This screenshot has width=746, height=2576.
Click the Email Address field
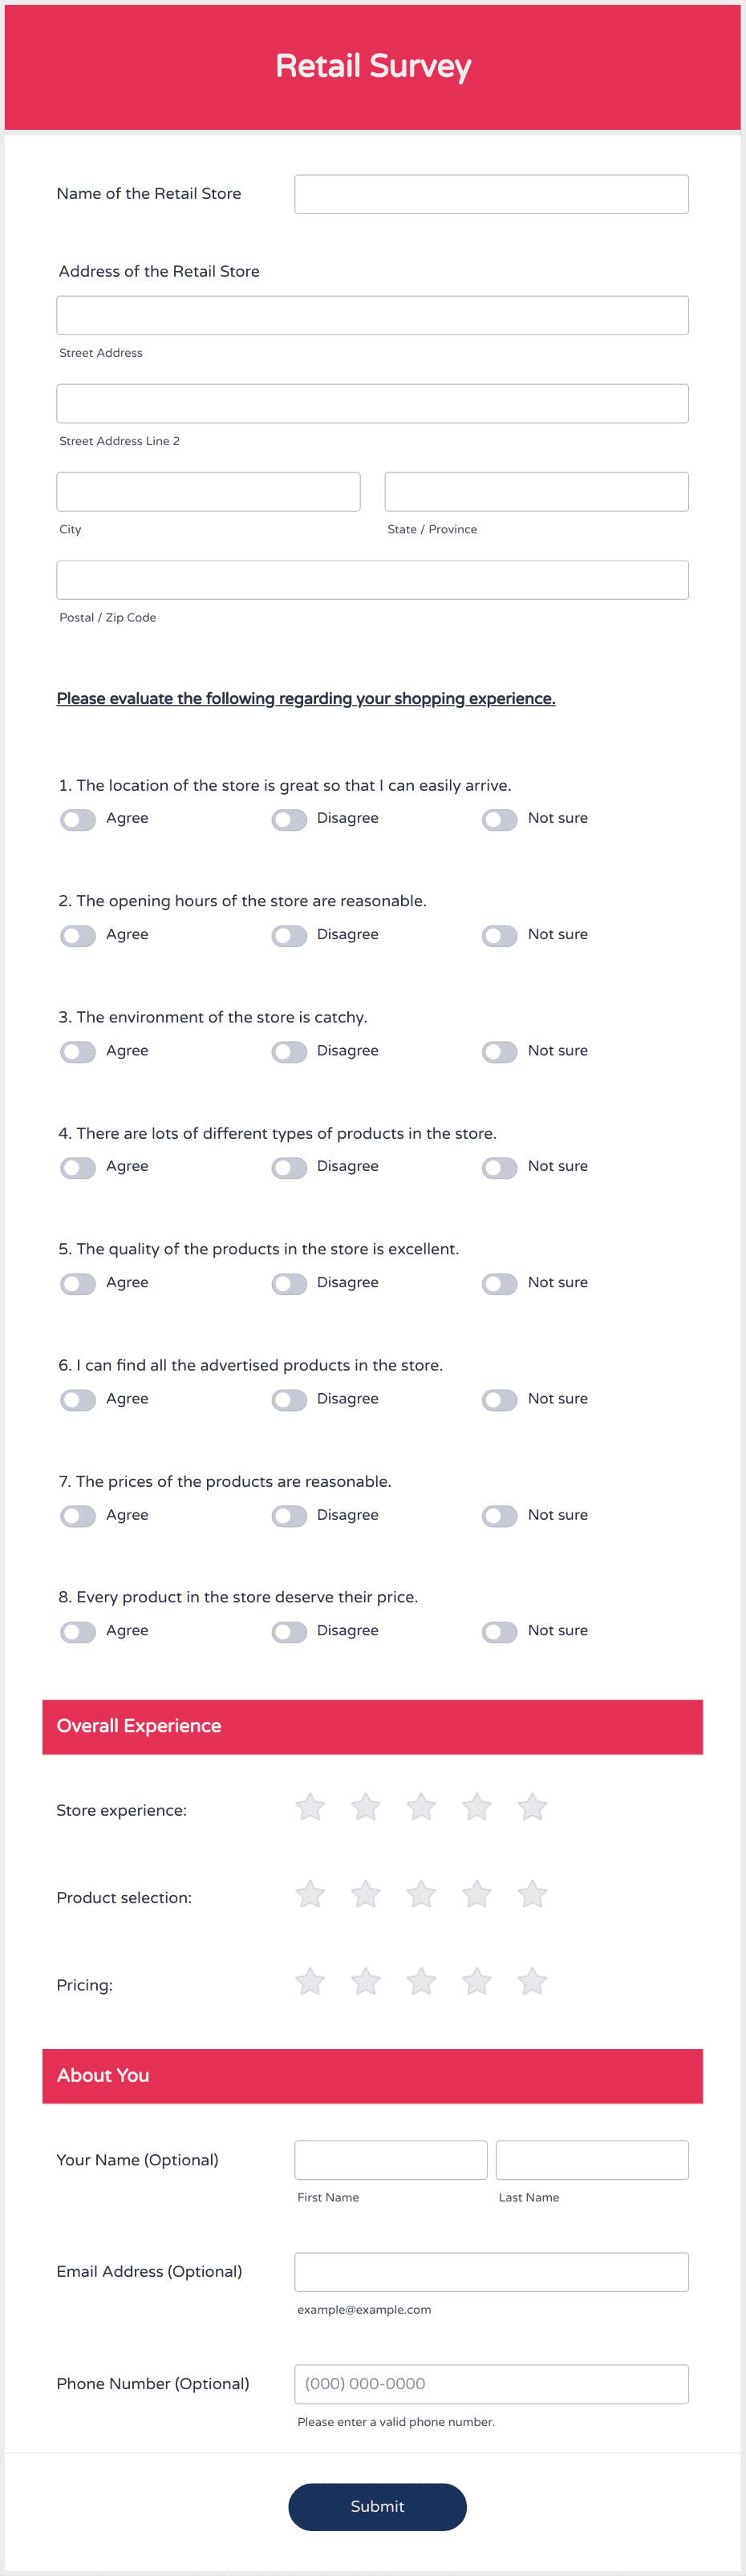[491, 2272]
